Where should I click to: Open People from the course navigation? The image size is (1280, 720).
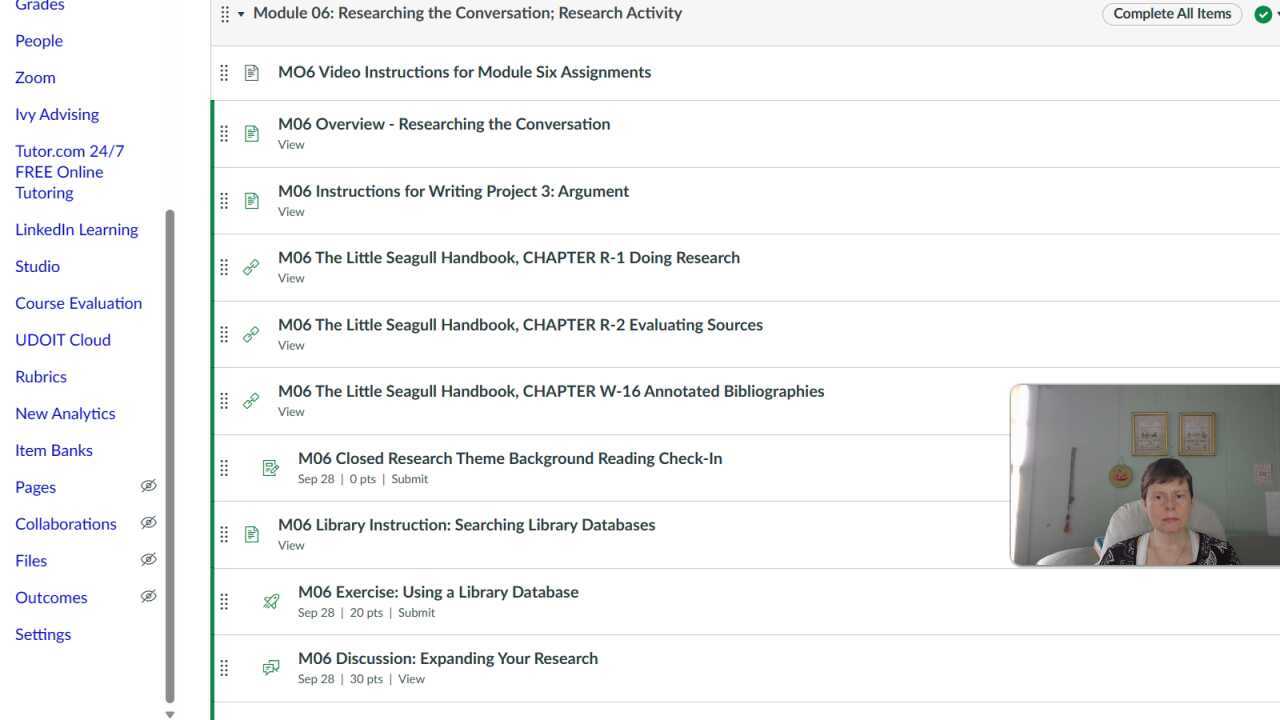[x=38, y=40]
